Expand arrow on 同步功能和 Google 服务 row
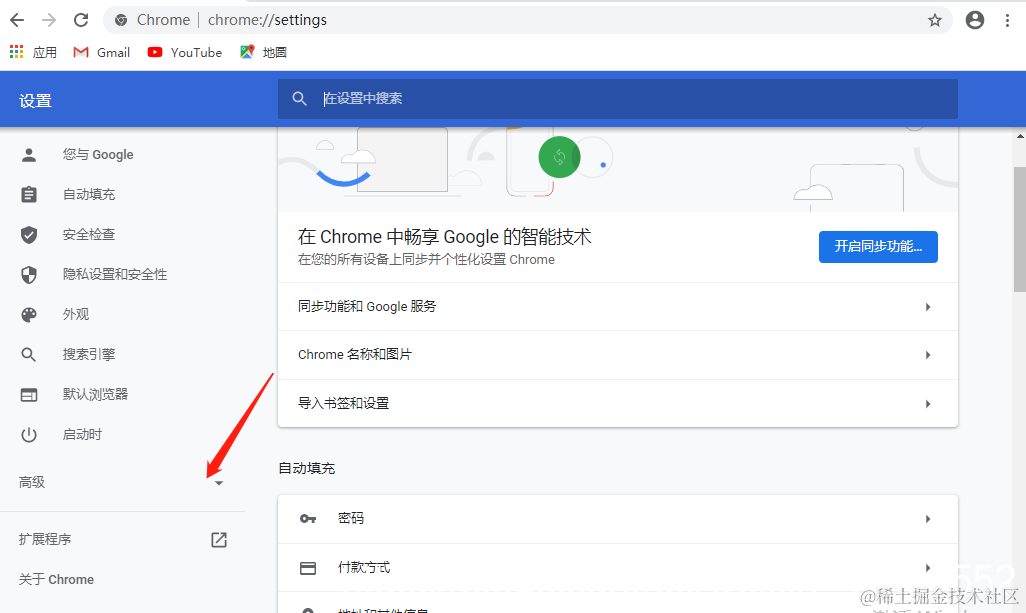 click(x=928, y=307)
